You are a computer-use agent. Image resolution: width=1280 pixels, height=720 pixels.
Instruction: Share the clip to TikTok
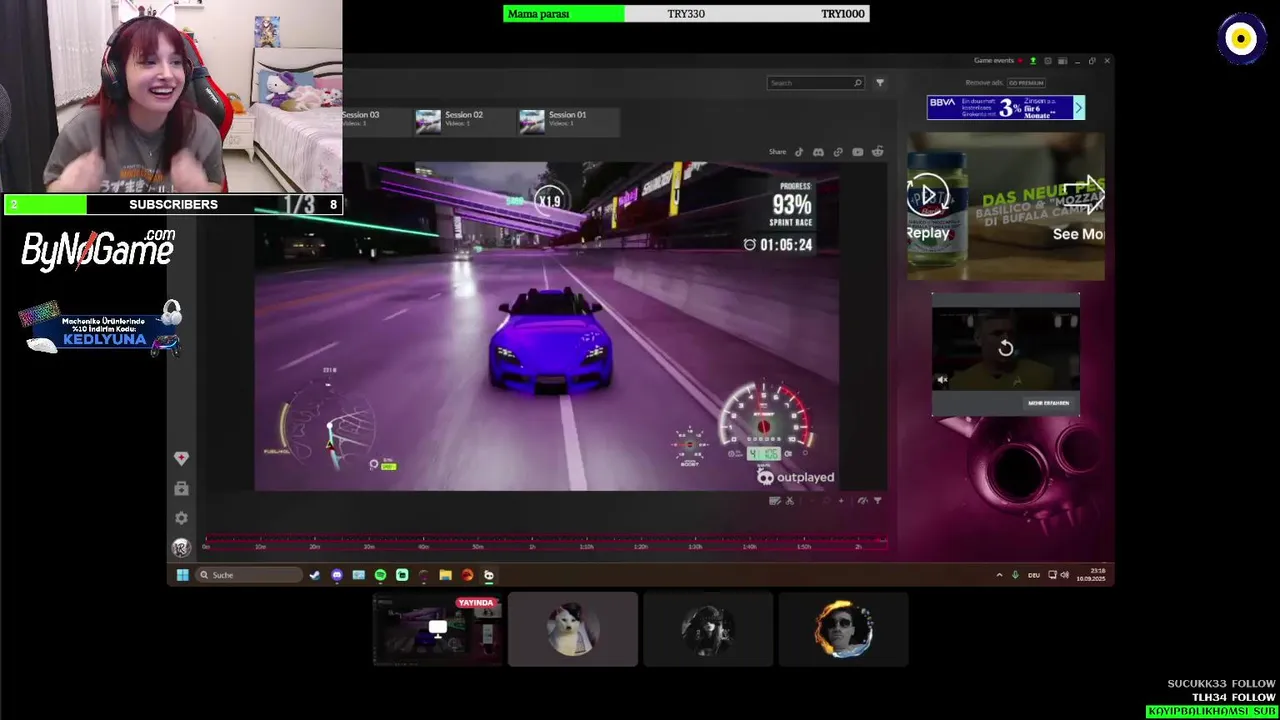click(x=799, y=152)
